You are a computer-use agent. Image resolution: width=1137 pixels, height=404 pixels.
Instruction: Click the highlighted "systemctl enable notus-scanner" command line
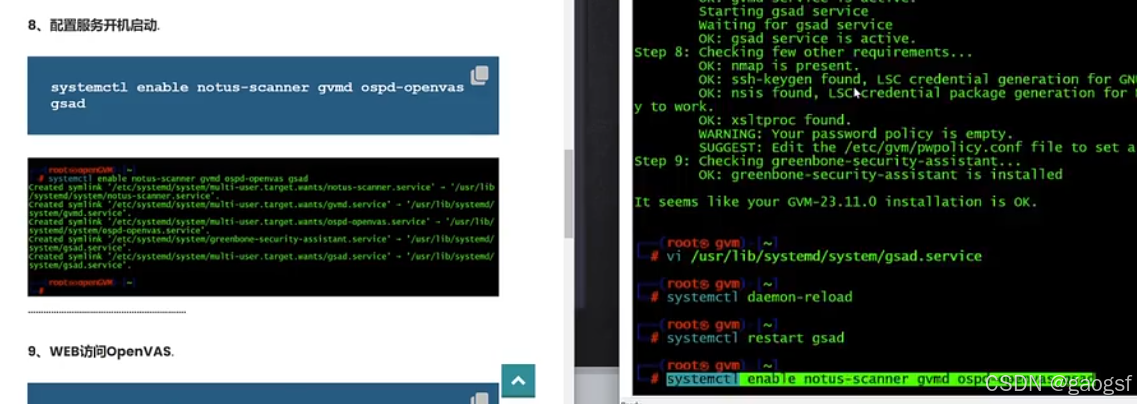[x=880, y=379]
